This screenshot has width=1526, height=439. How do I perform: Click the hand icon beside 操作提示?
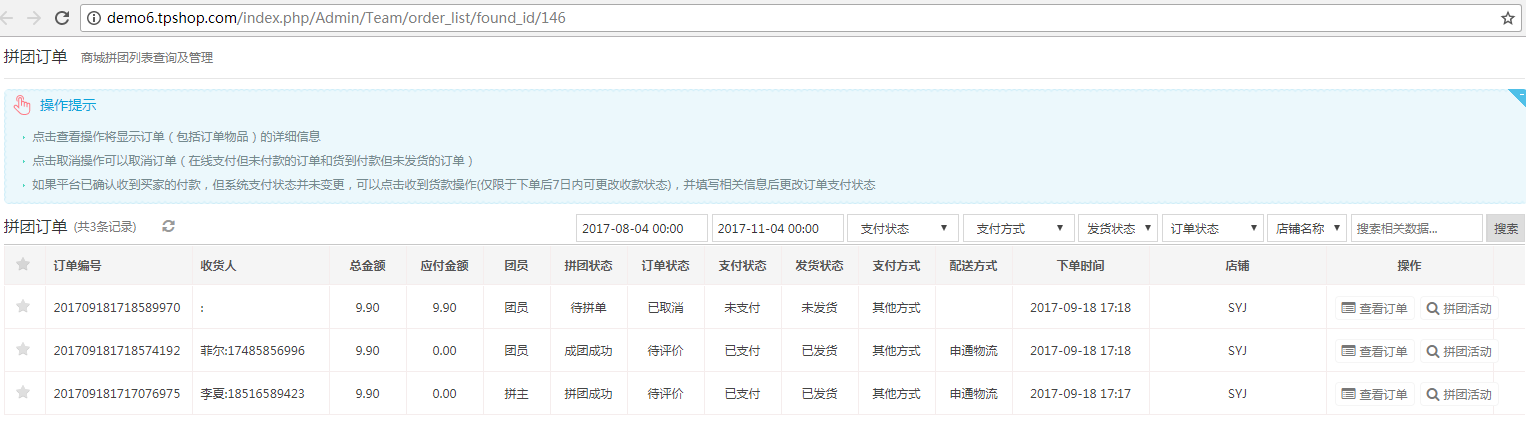[23, 106]
